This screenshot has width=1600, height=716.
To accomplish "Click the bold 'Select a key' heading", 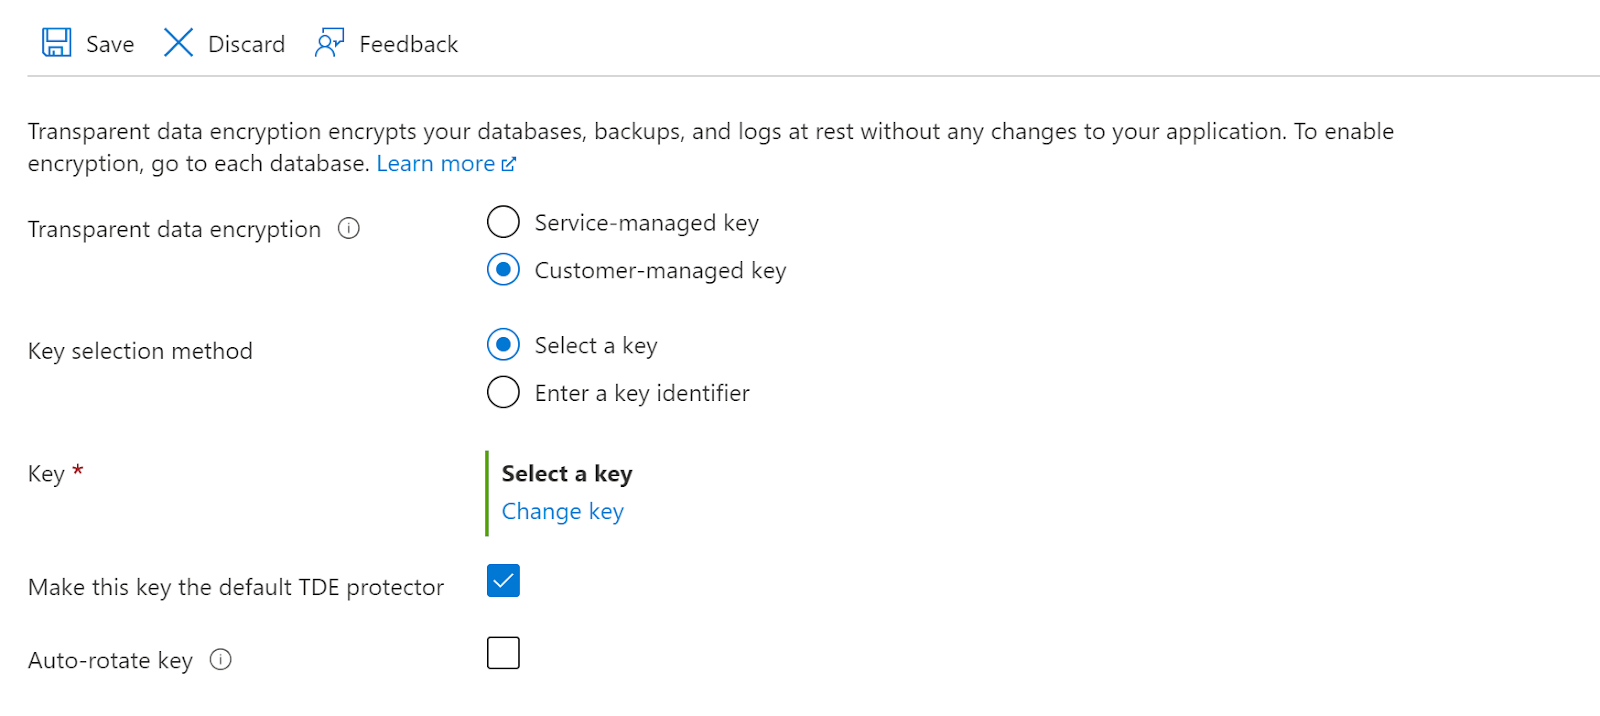I will click(x=567, y=473).
